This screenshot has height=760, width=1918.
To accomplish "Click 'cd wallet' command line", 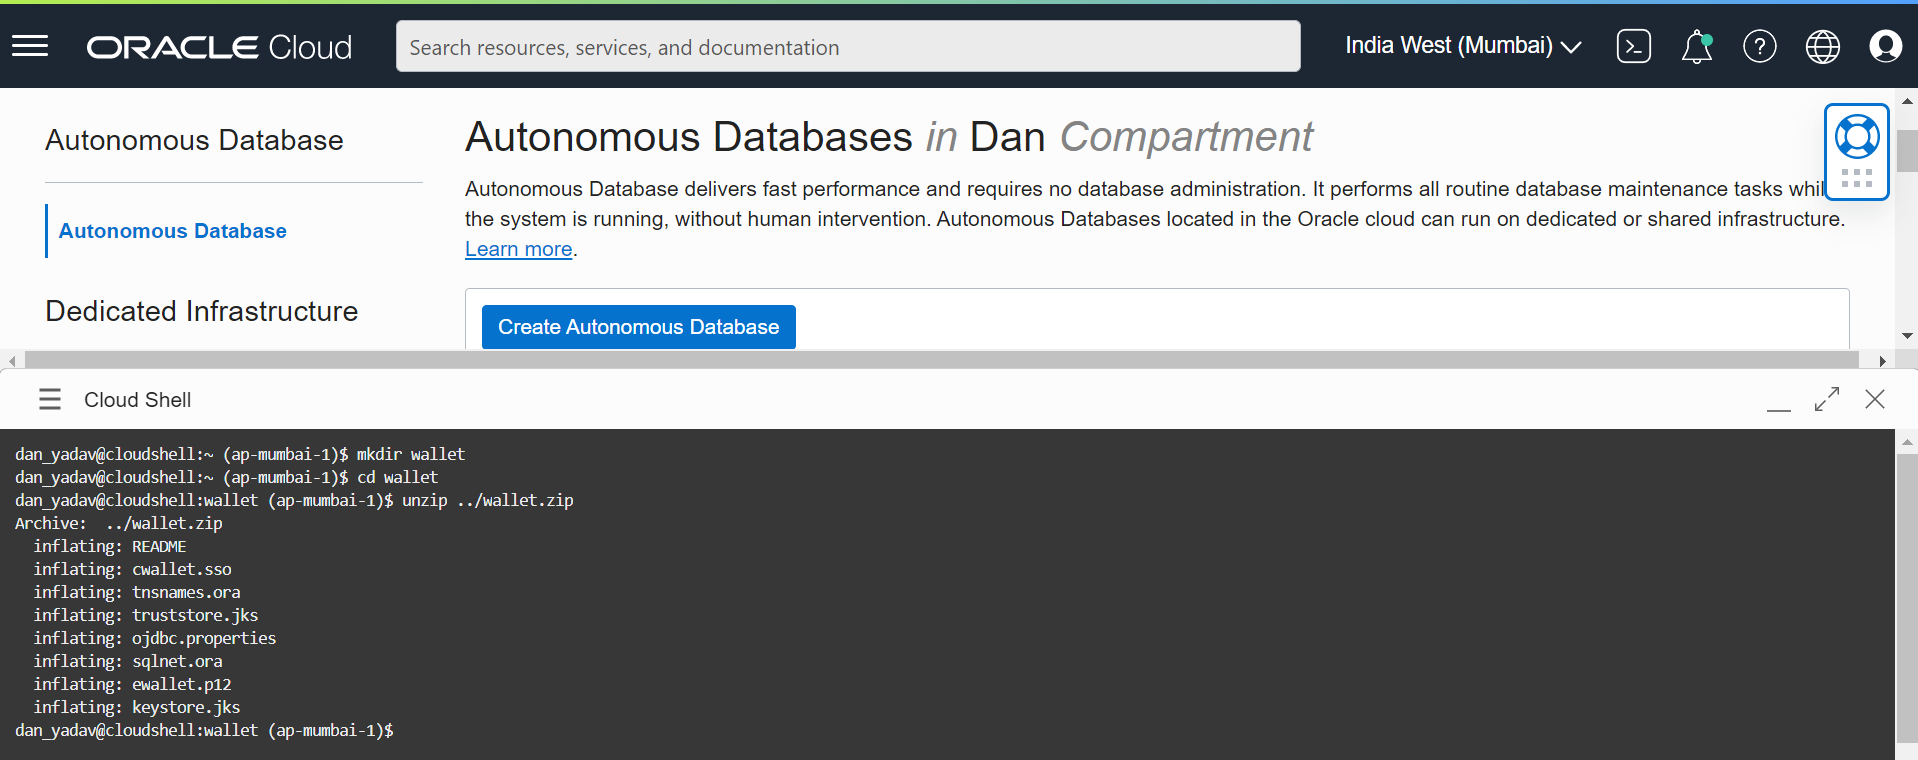I will click(226, 478).
